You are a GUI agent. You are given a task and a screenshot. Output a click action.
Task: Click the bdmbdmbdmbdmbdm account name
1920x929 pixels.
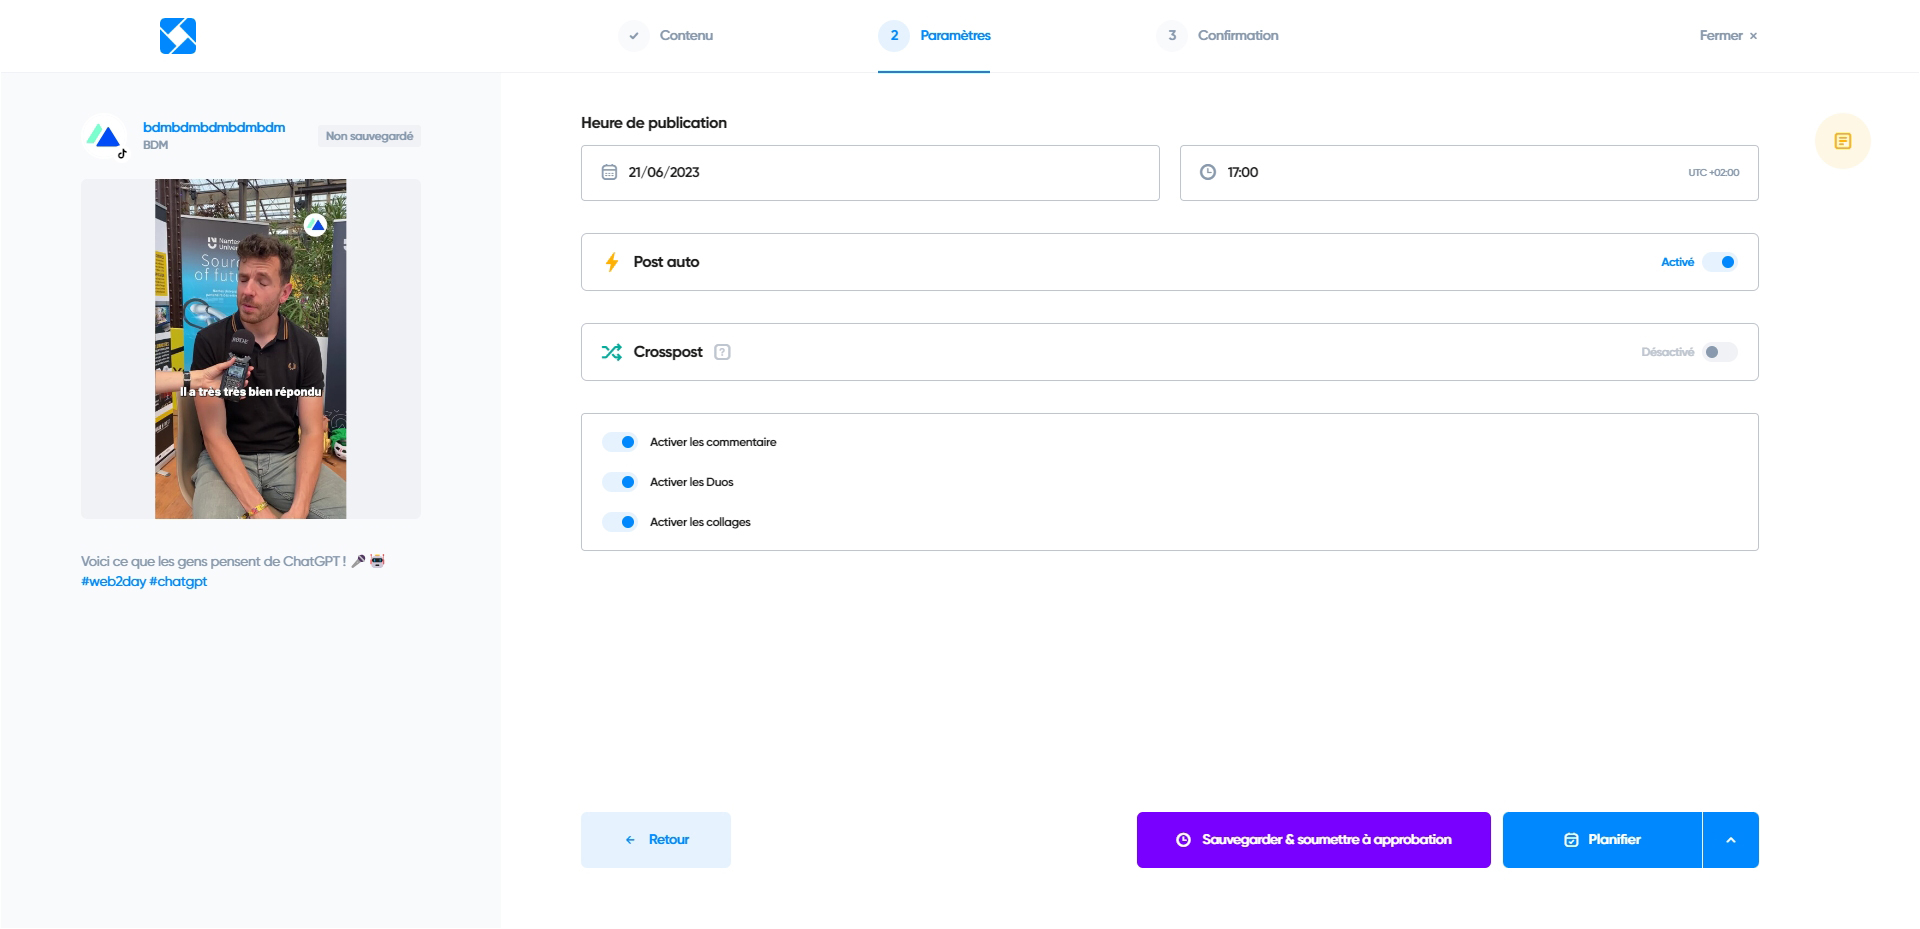214,127
